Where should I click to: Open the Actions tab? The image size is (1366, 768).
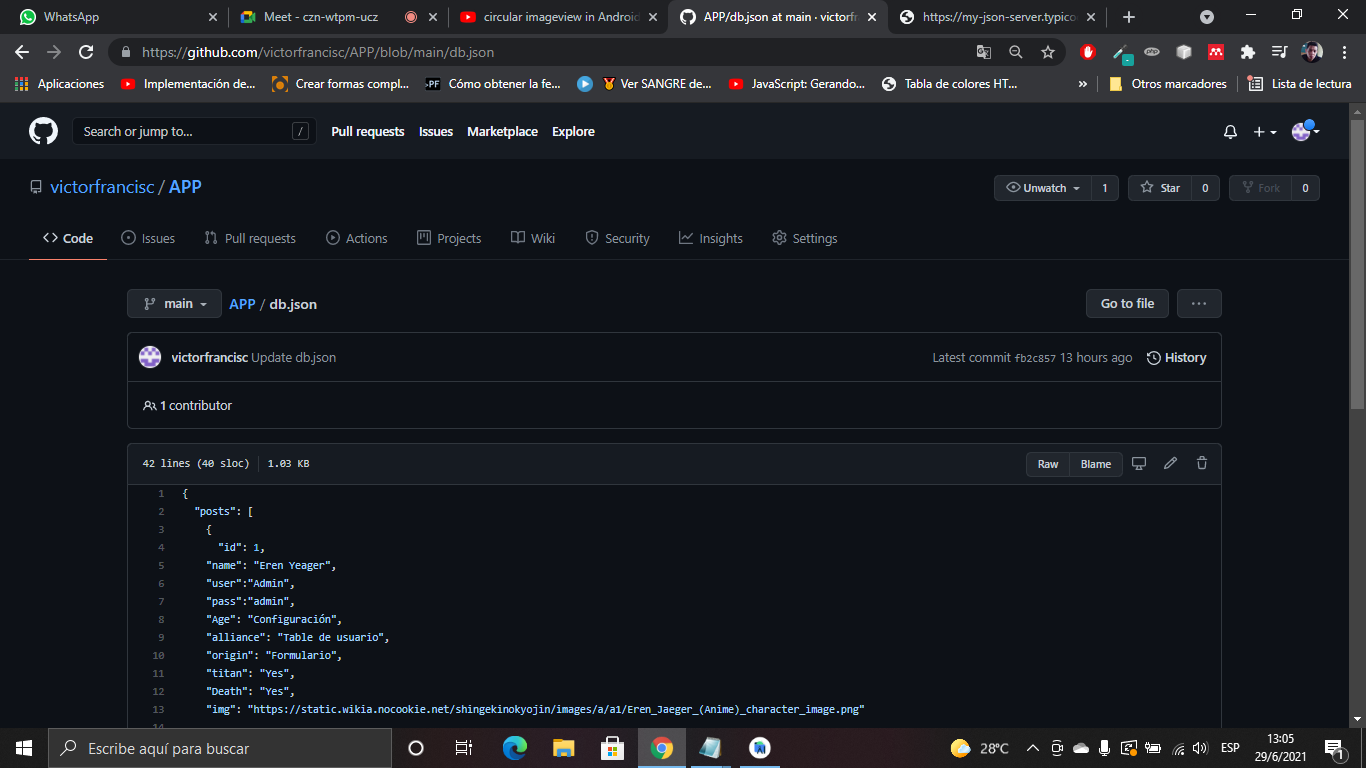357,238
